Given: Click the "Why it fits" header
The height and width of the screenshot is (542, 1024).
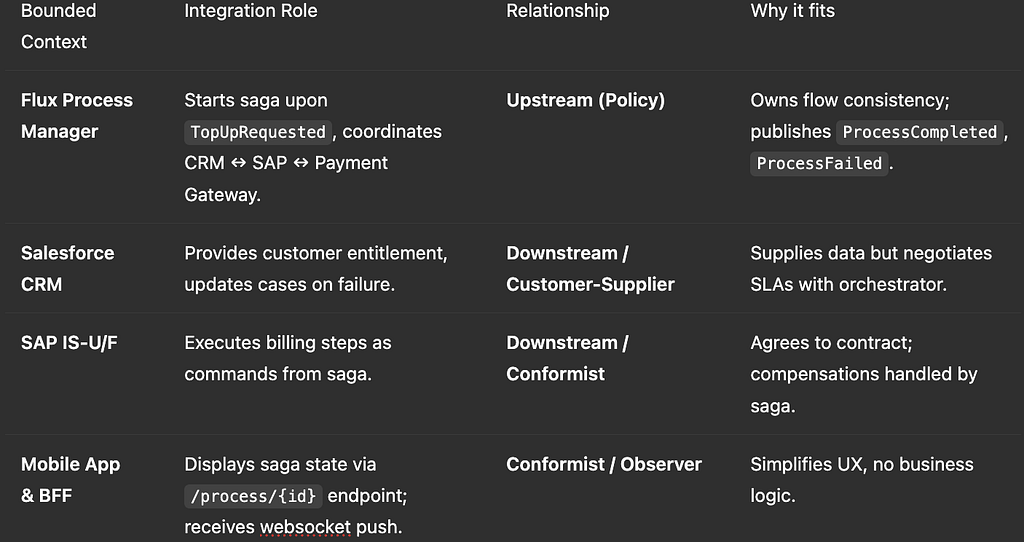Looking at the screenshot, I should click(x=792, y=11).
